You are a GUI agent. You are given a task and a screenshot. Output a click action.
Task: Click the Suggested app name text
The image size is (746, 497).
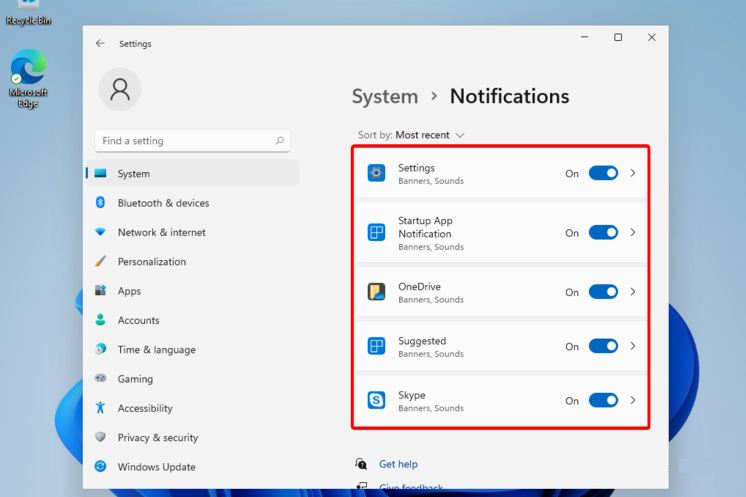[x=422, y=341]
